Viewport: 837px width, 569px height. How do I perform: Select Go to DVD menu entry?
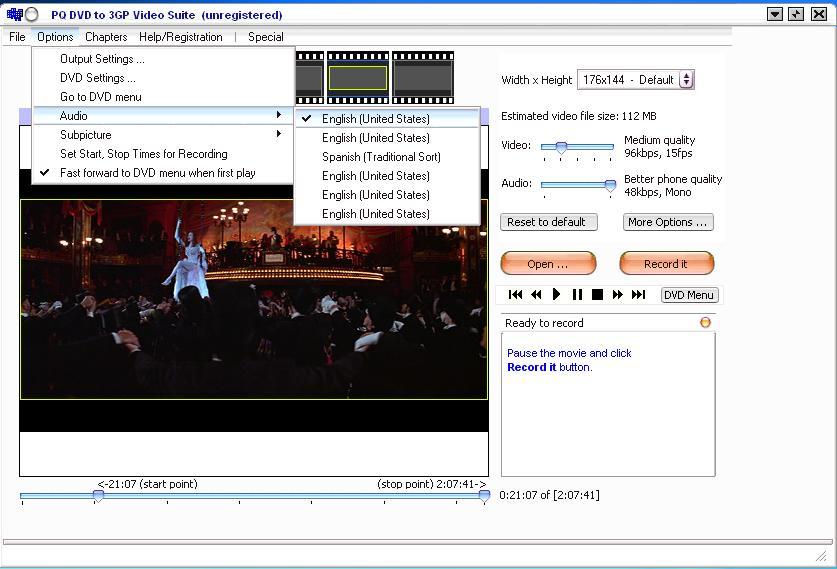point(163,97)
